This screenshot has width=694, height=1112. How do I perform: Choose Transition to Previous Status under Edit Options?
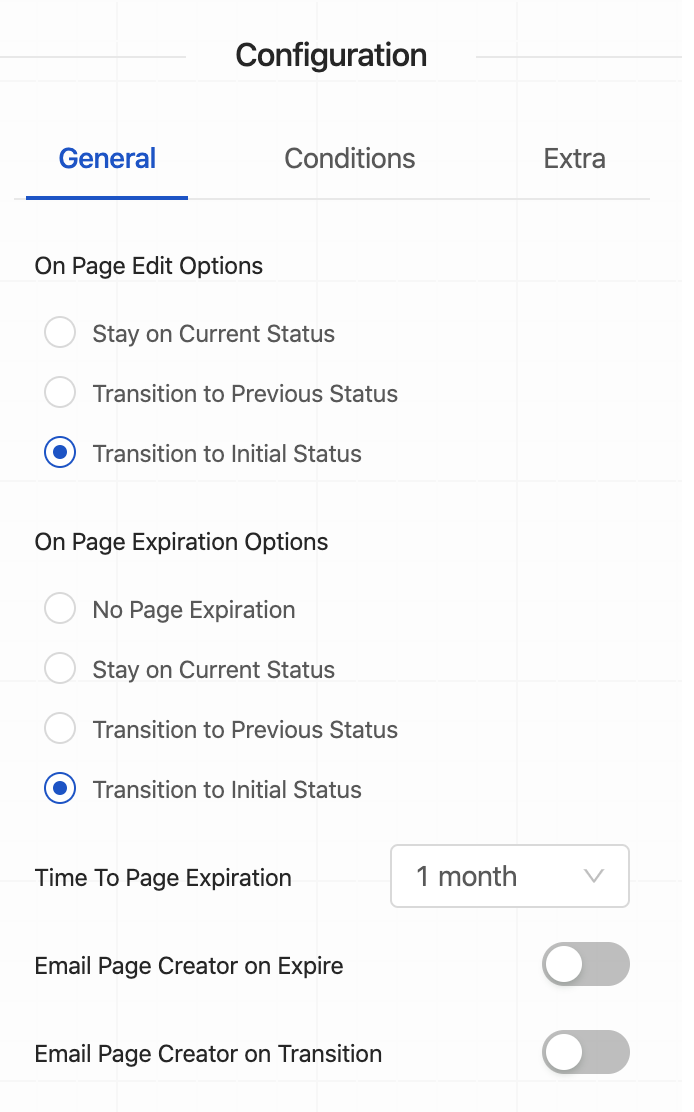(x=61, y=393)
